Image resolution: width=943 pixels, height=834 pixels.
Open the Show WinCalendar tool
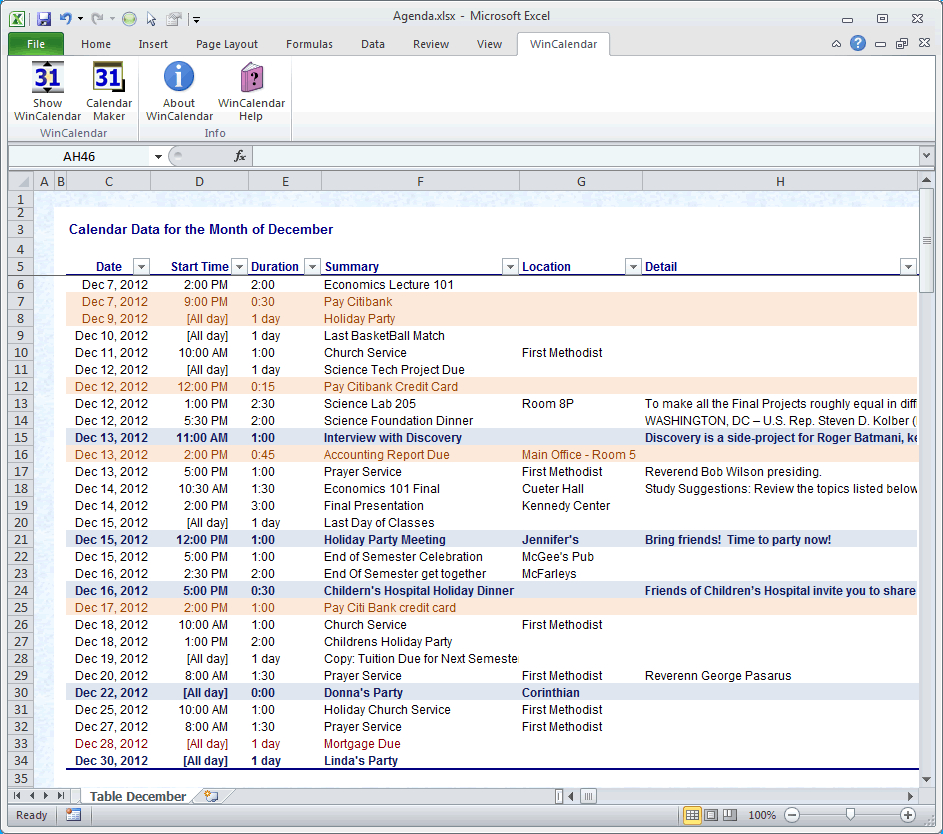(x=47, y=88)
